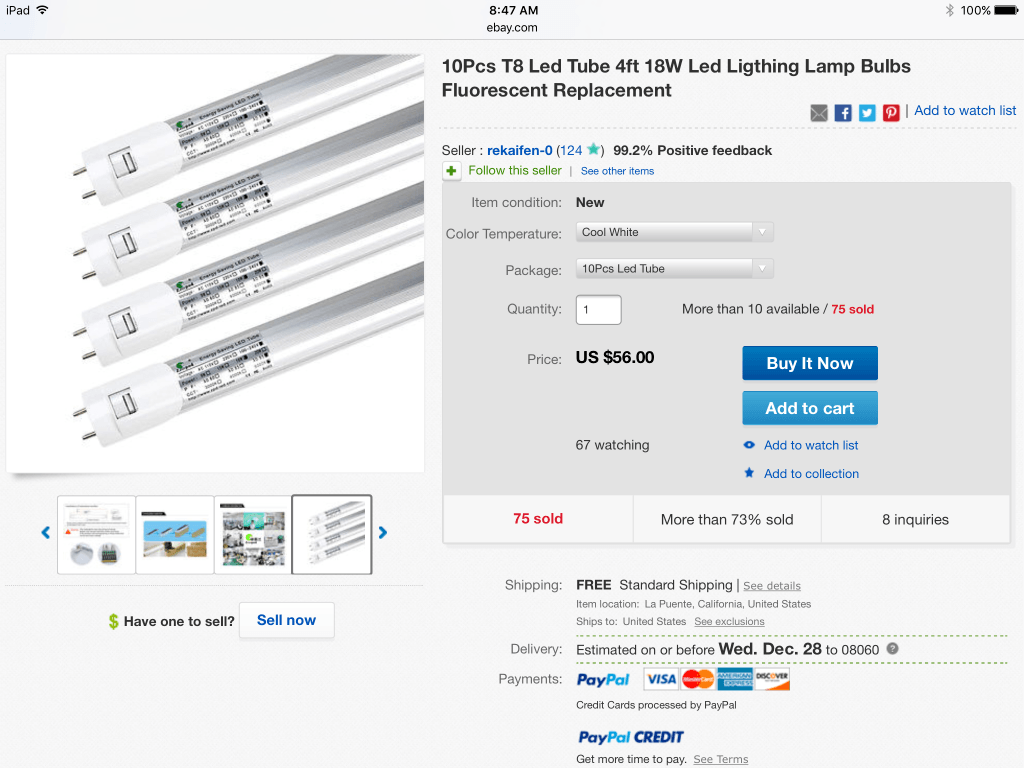Click the Quantity input field
This screenshot has height=768, width=1024.
[598, 310]
